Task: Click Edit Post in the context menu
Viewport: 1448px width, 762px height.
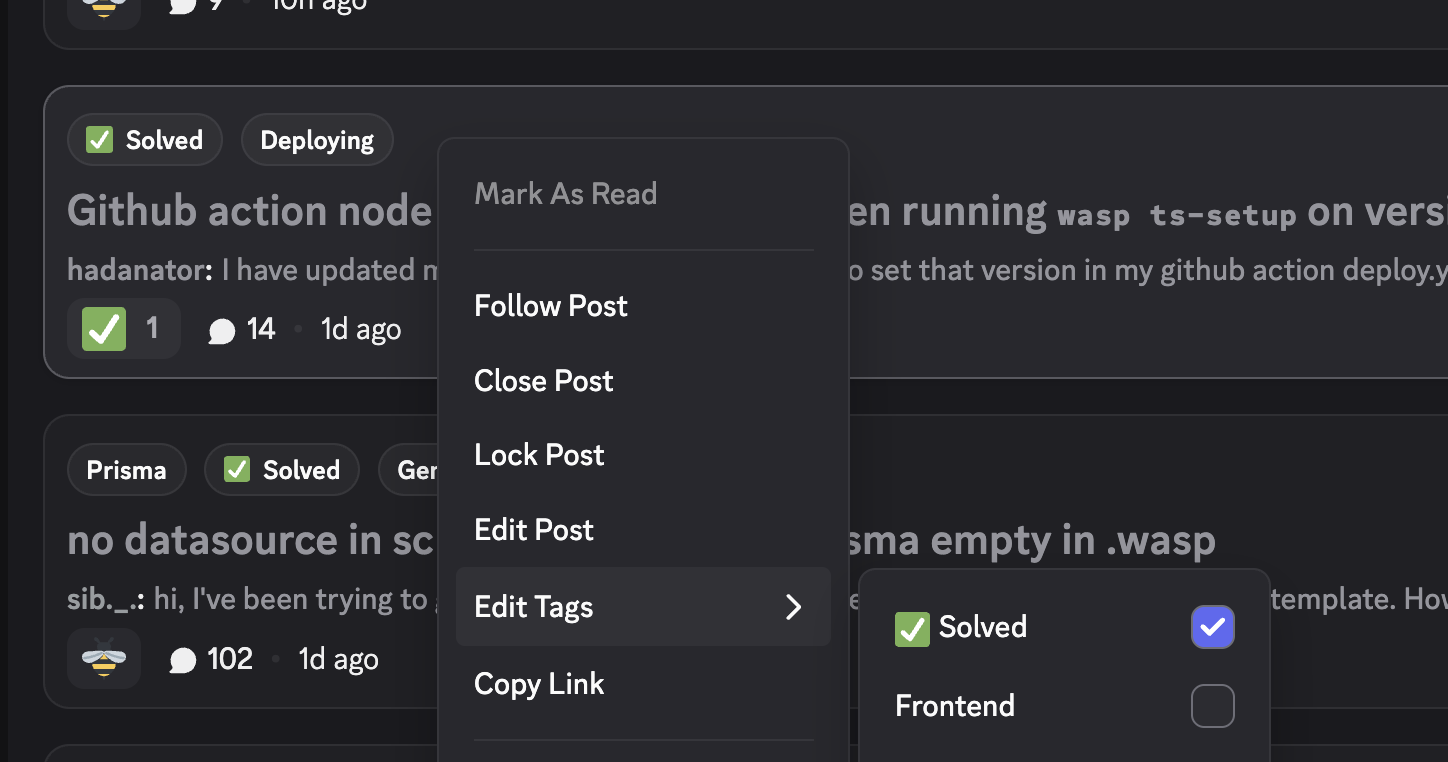Action: click(x=534, y=530)
